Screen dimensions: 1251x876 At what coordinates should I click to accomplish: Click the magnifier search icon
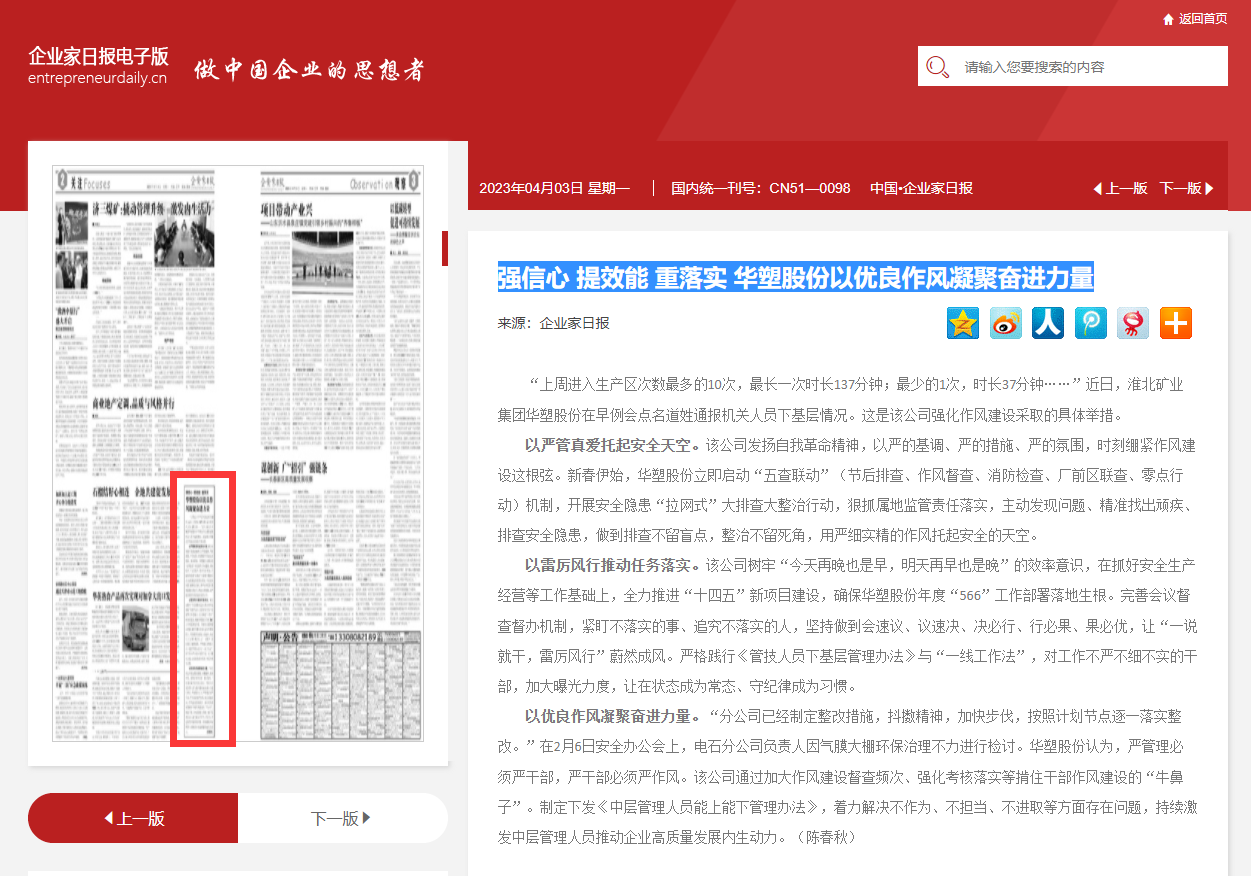pos(937,67)
